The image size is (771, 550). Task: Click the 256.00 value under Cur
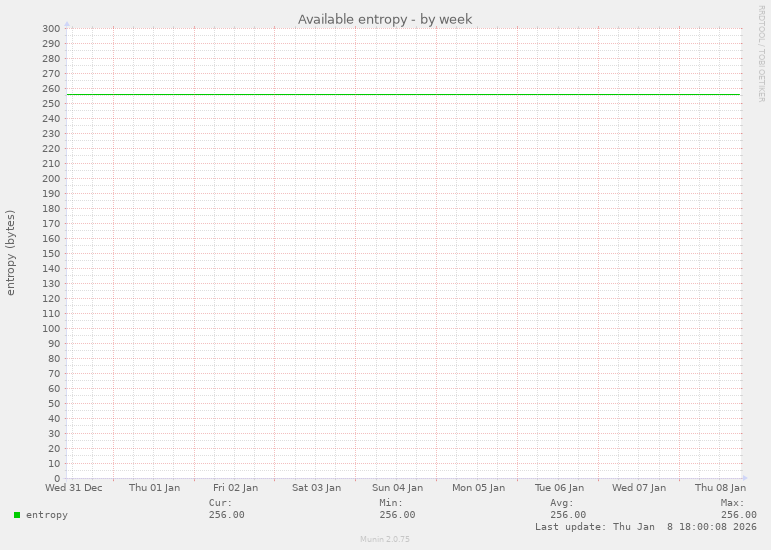pyautogui.click(x=226, y=515)
